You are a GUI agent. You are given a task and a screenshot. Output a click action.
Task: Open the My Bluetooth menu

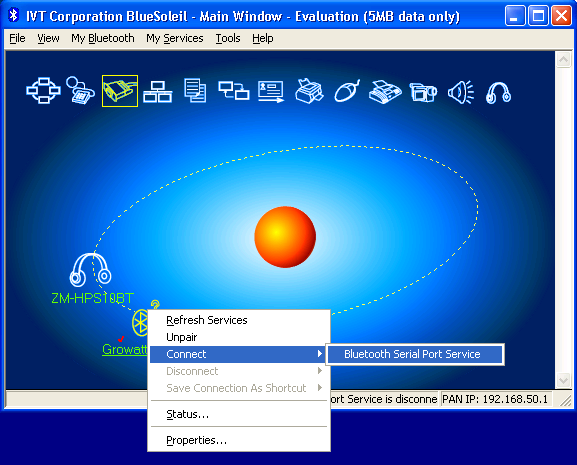pyautogui.click(x=103, y=38)
